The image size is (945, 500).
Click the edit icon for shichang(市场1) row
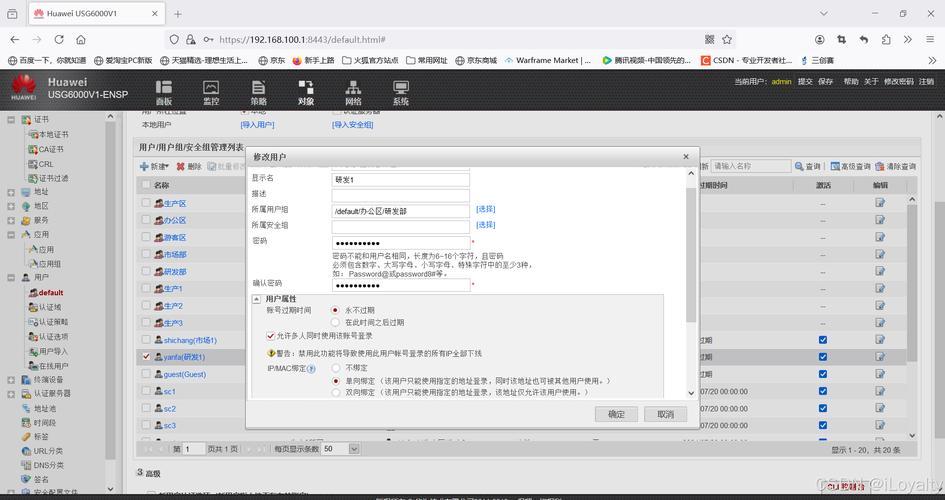point(880,340)
